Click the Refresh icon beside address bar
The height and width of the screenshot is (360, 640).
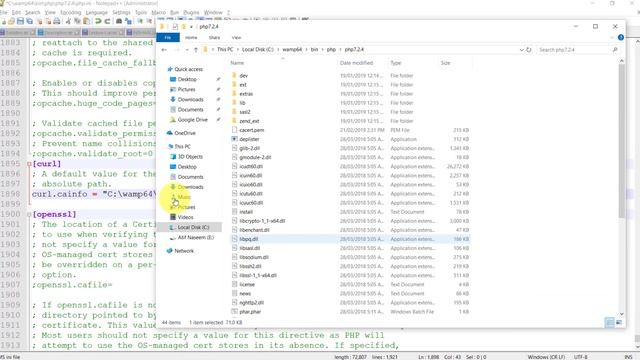[x=529, y=50]
